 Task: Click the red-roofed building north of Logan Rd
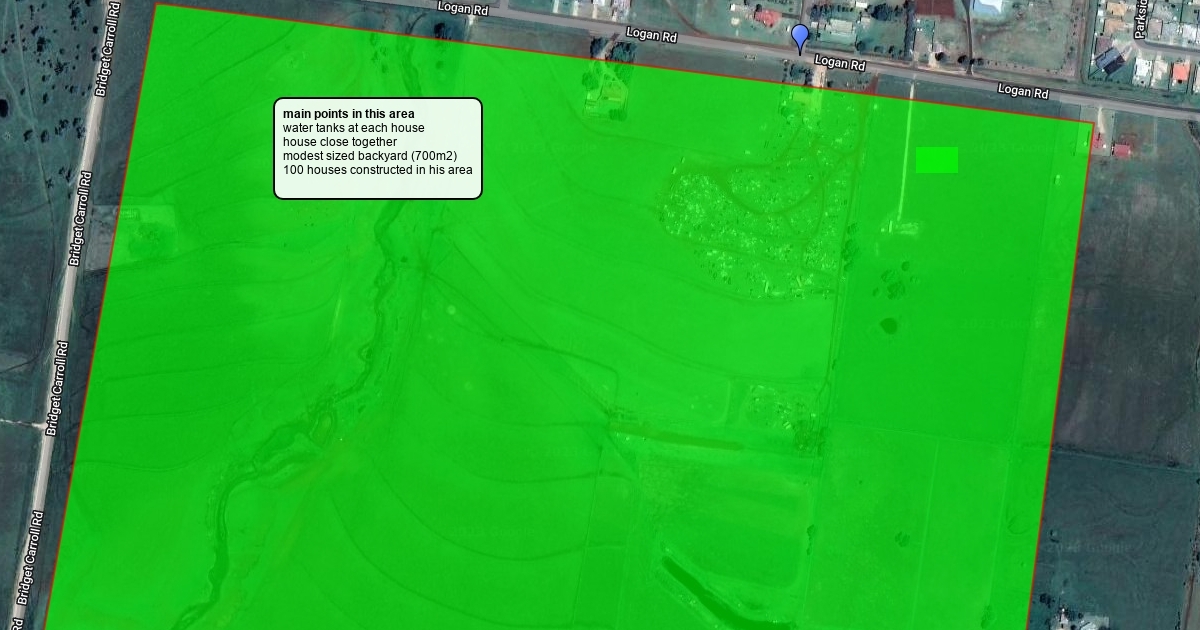coord(766,17)
